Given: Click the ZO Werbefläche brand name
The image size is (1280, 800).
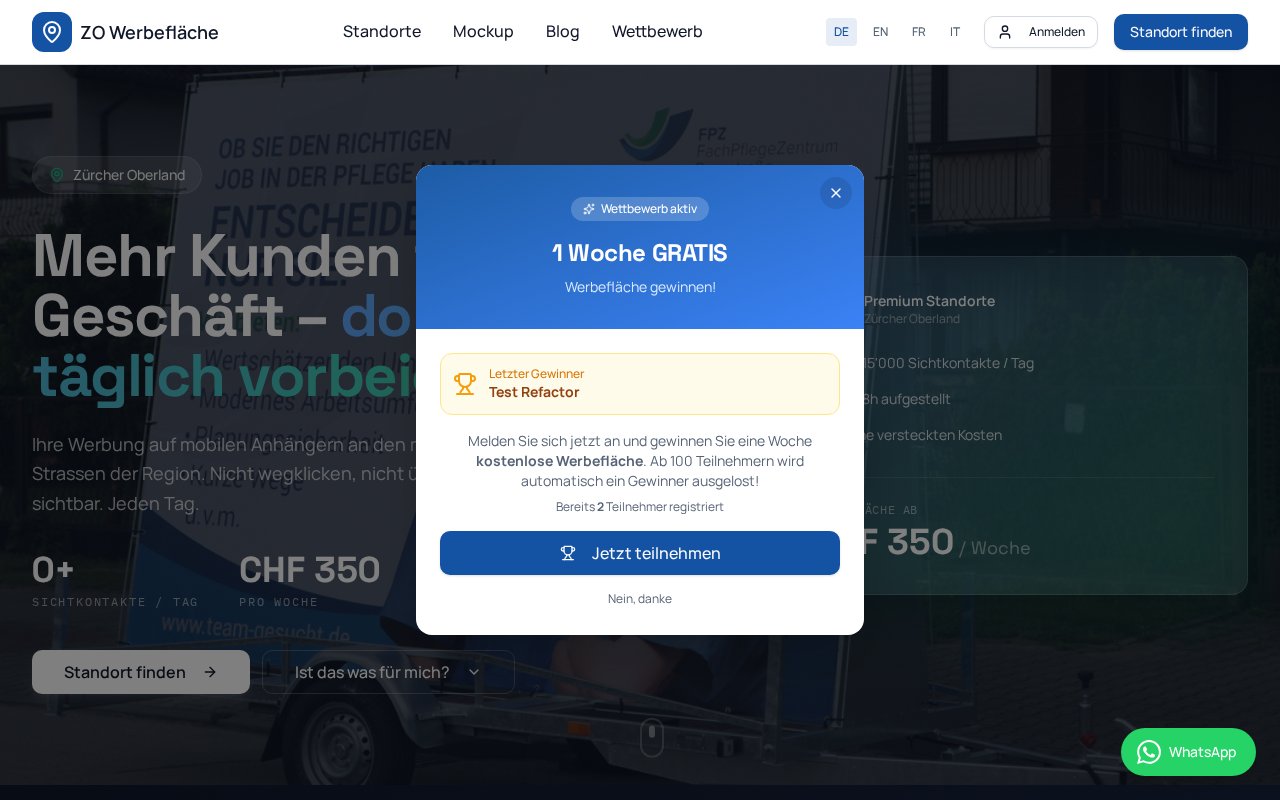Looking at the screenshot, I should point(149,32).
